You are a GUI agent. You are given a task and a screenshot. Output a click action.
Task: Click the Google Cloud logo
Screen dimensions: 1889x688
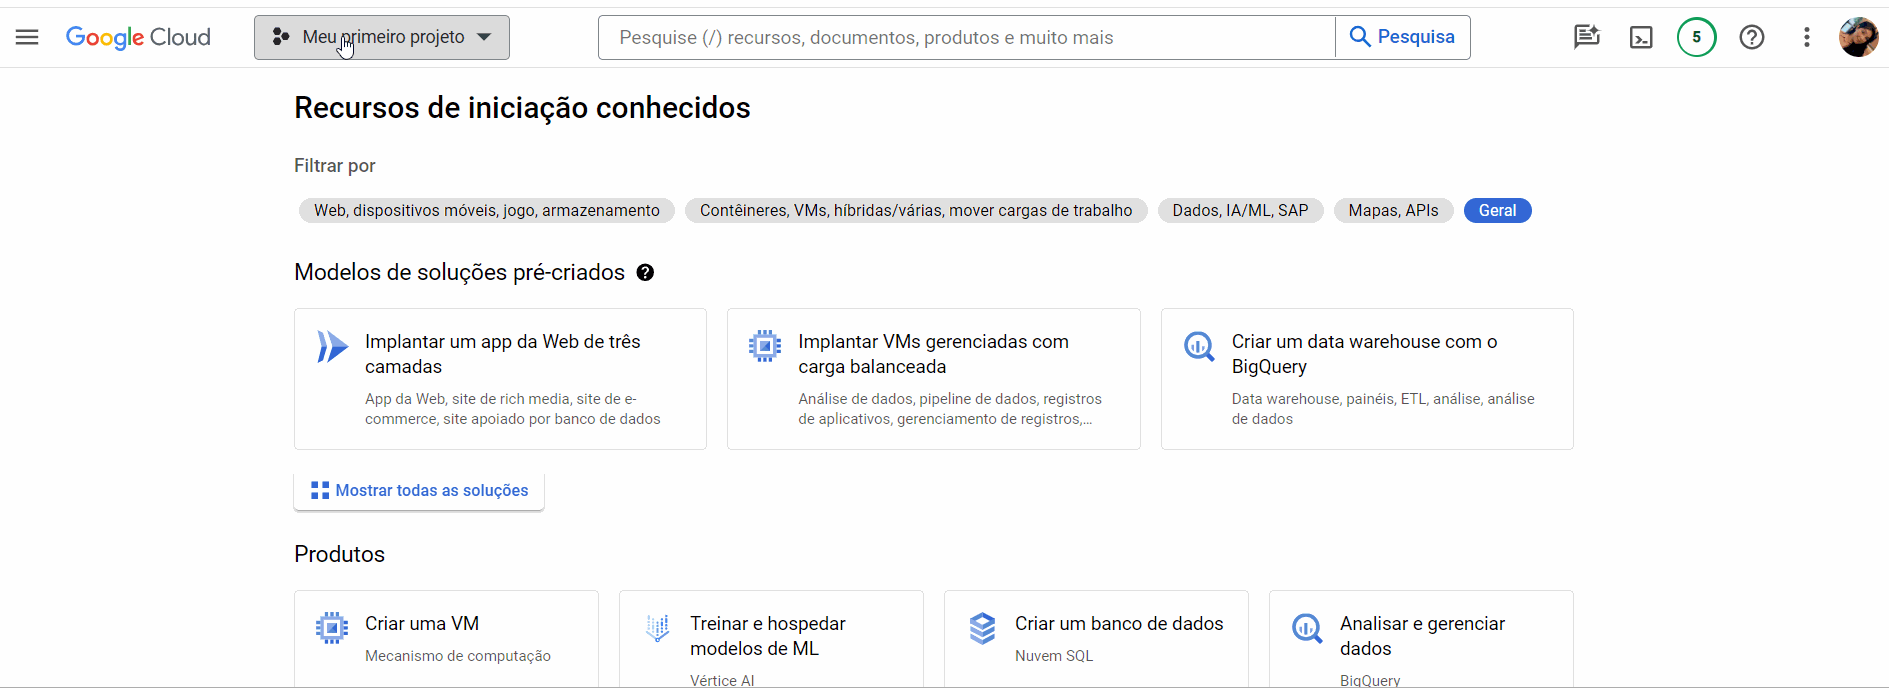click(138, 37)
